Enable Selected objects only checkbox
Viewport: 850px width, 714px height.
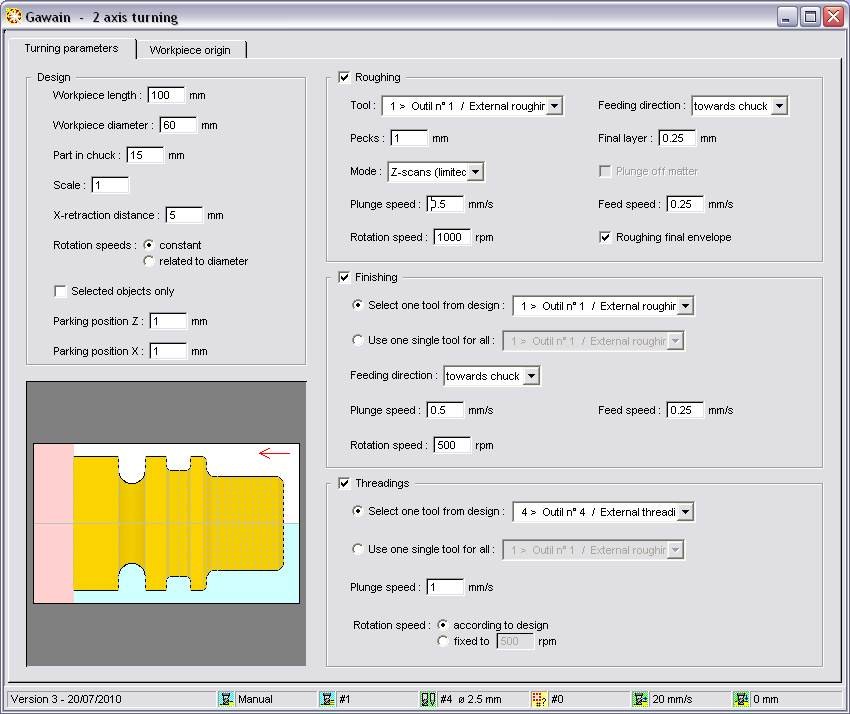coord(60,291)
